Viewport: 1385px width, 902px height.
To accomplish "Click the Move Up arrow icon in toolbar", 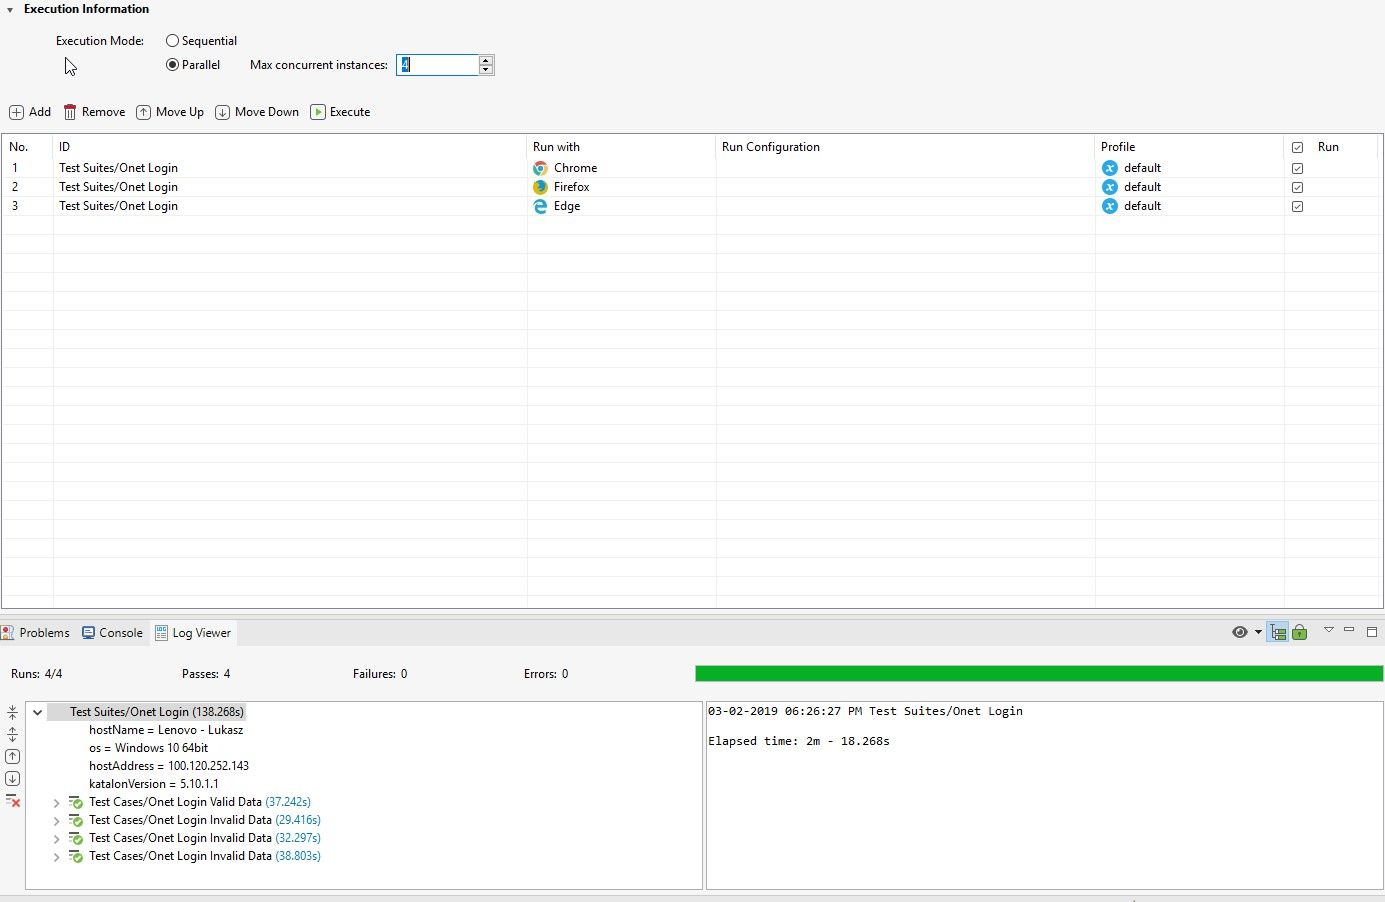I will point(144,112).
